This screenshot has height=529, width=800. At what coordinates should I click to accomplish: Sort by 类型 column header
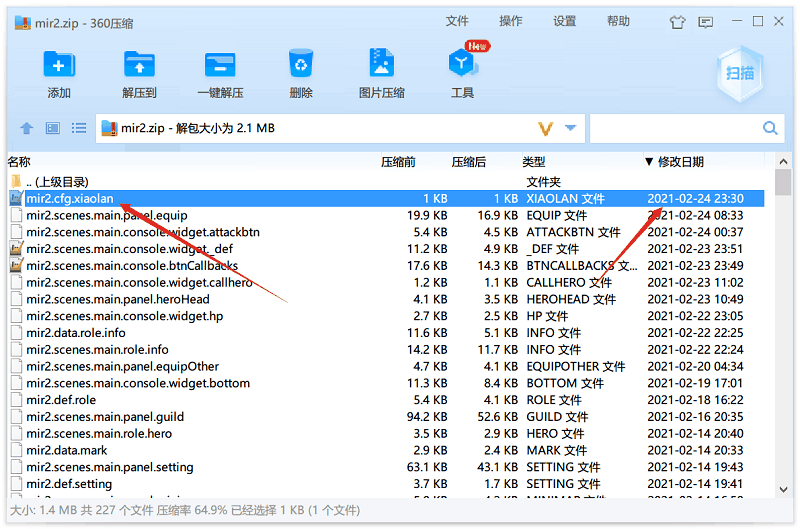coord(534,162)
